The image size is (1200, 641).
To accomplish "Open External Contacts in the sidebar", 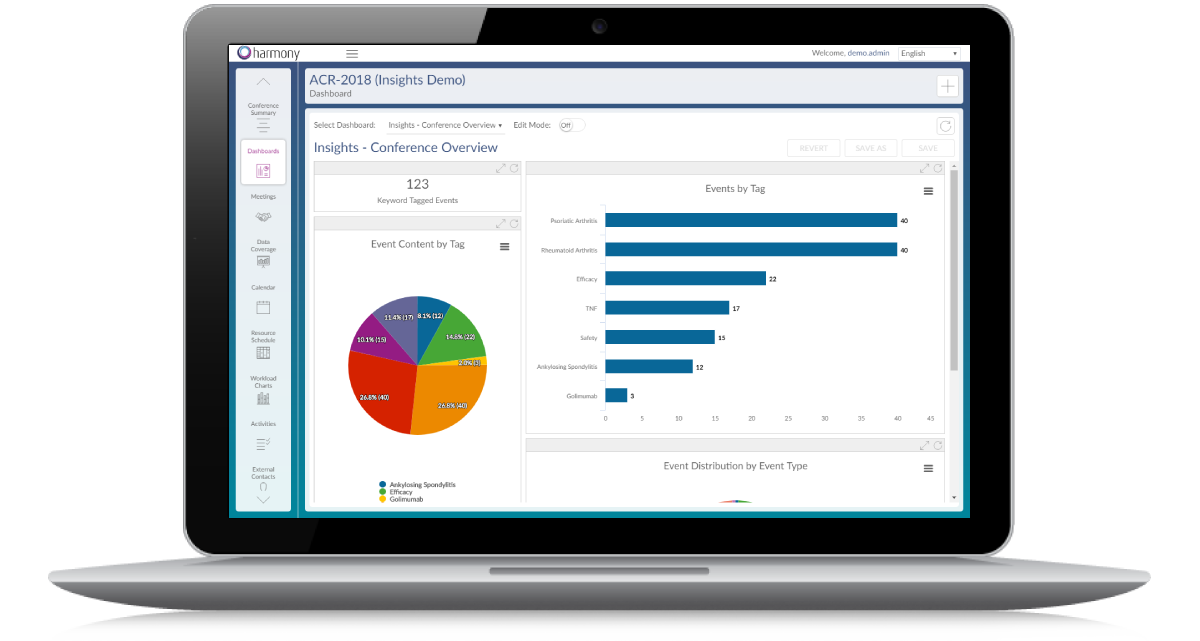I will click(x=263, y=477).
